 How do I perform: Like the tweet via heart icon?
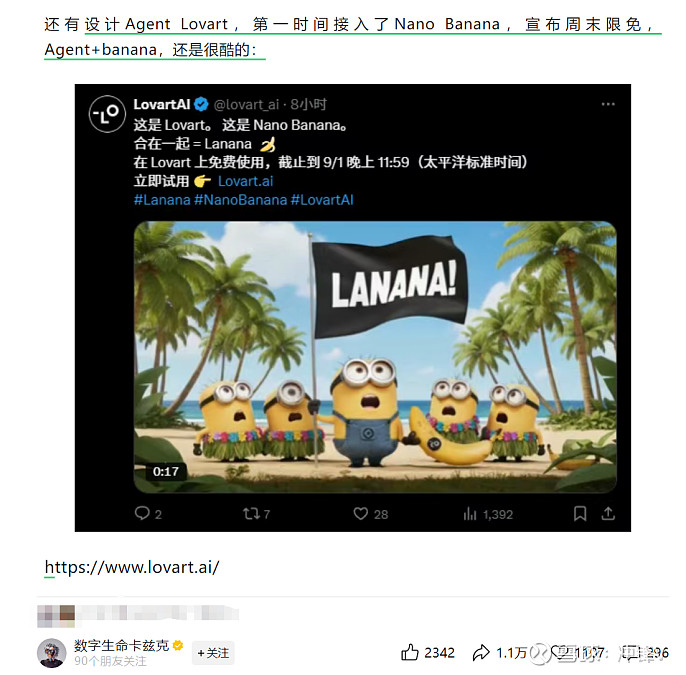360,514
